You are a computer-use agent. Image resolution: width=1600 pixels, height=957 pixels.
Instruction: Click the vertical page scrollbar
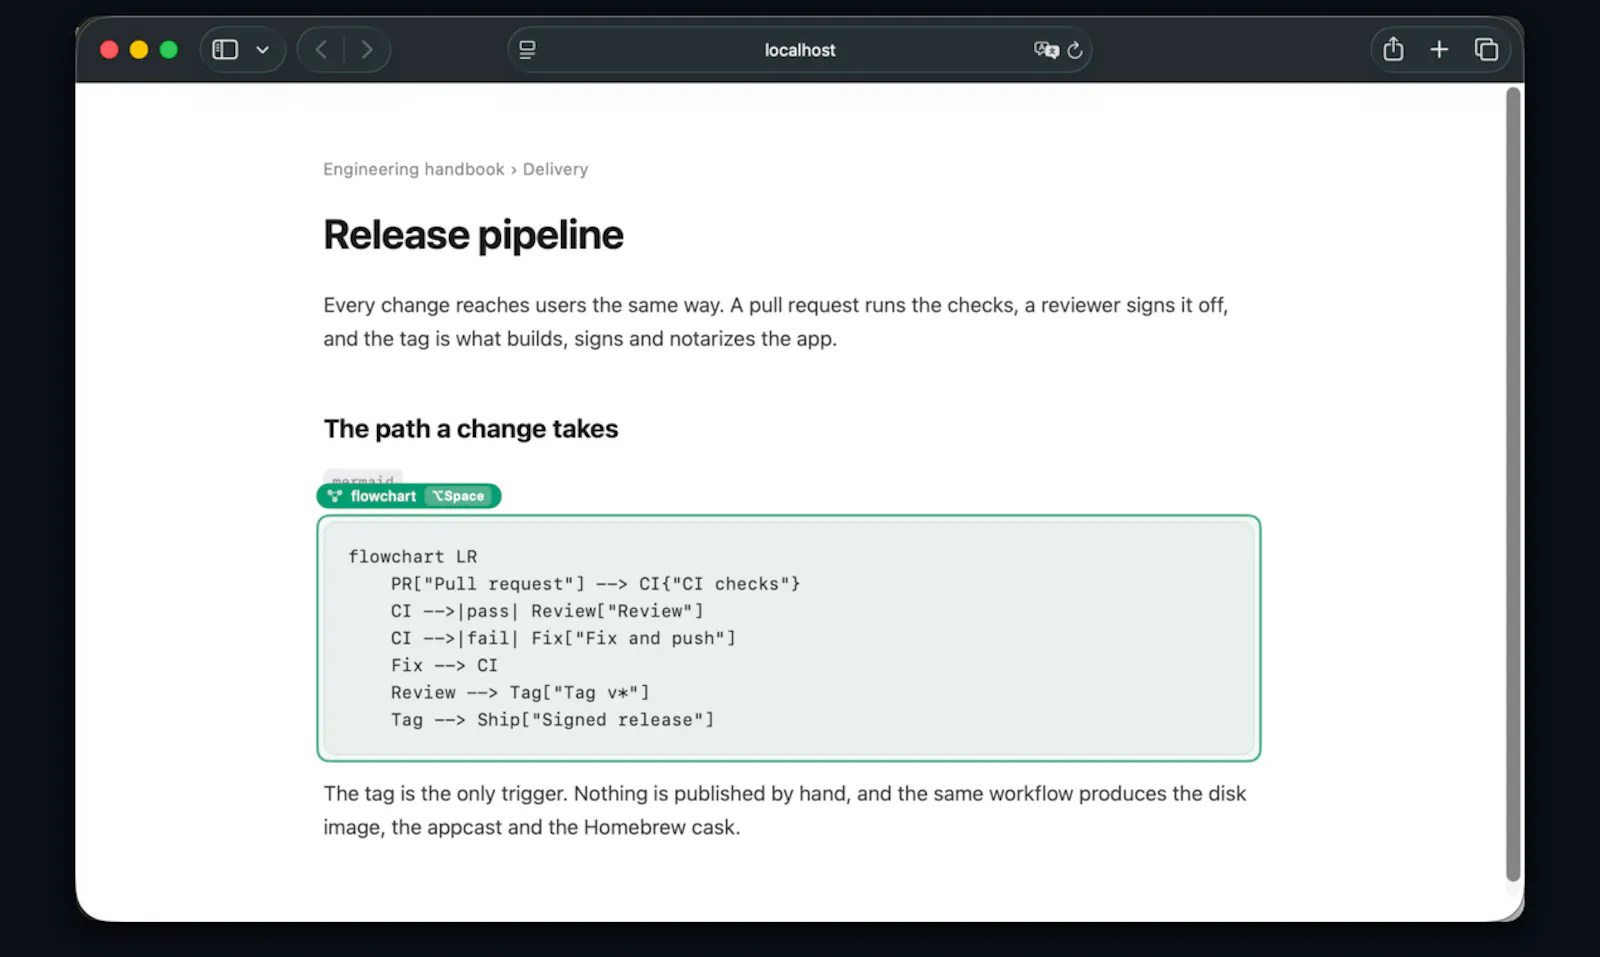[x=1514, y=484]
